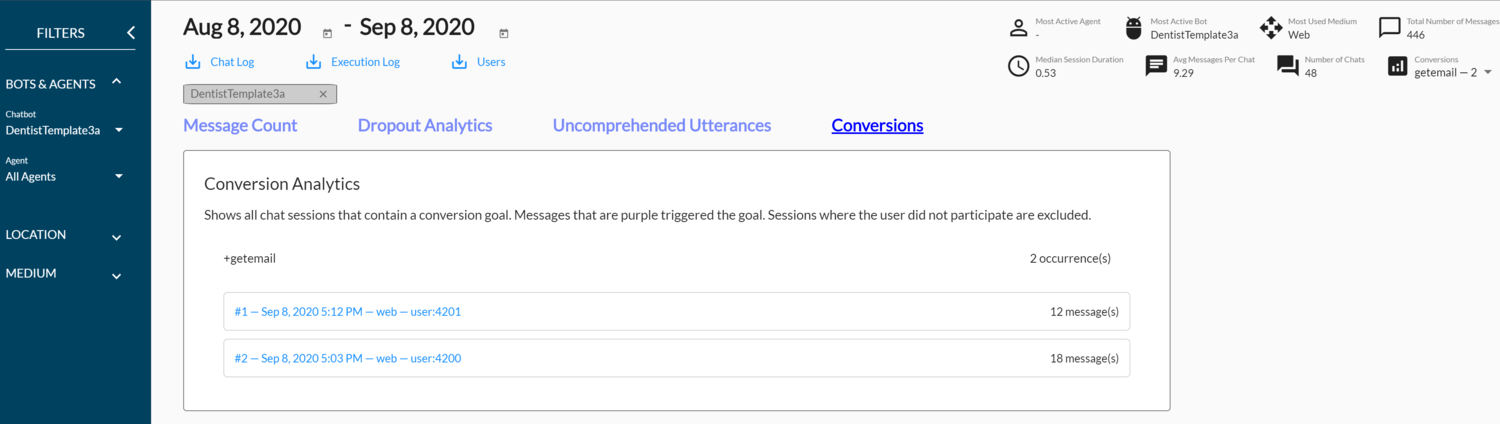Download the Users file
This screenshot has height=424, width=1500.
(x=478, y=62)
